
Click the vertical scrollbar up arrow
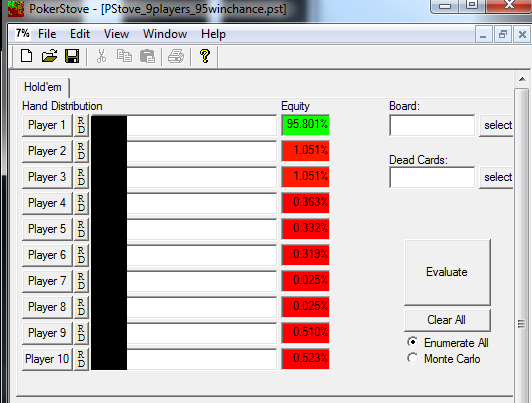[x=522, y=79]
